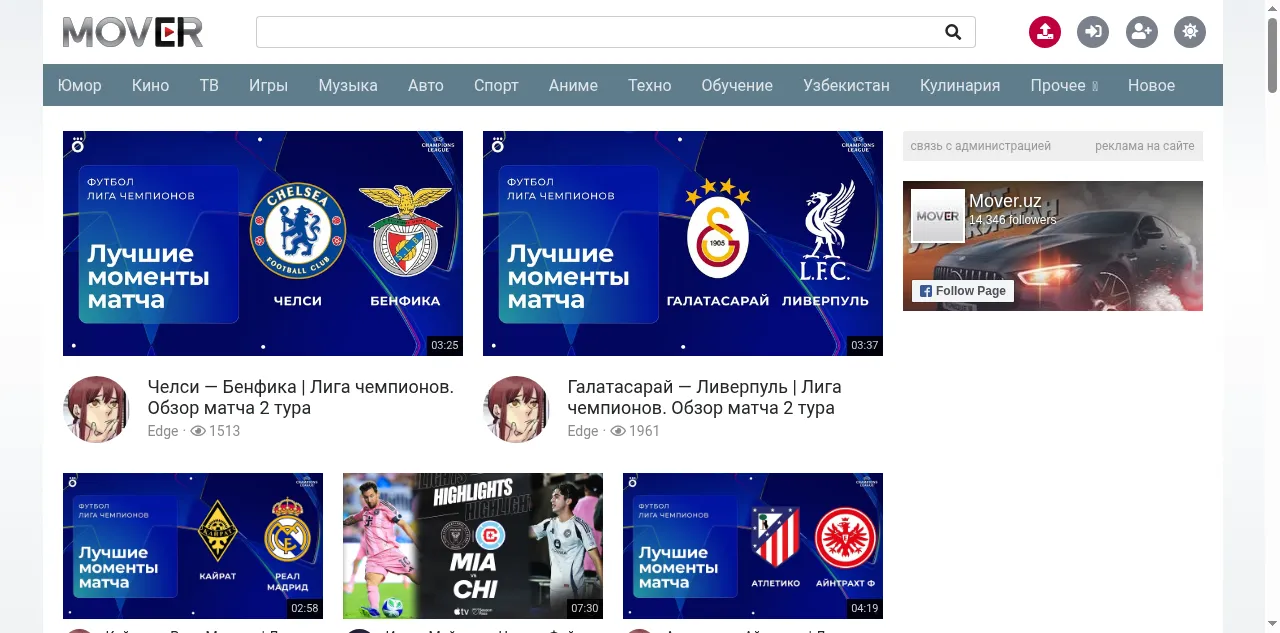
Task: Open the Новое section
Action: (1151, 85)
